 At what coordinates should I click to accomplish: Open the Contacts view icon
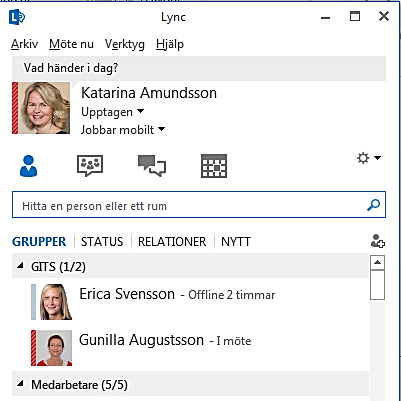28,166
